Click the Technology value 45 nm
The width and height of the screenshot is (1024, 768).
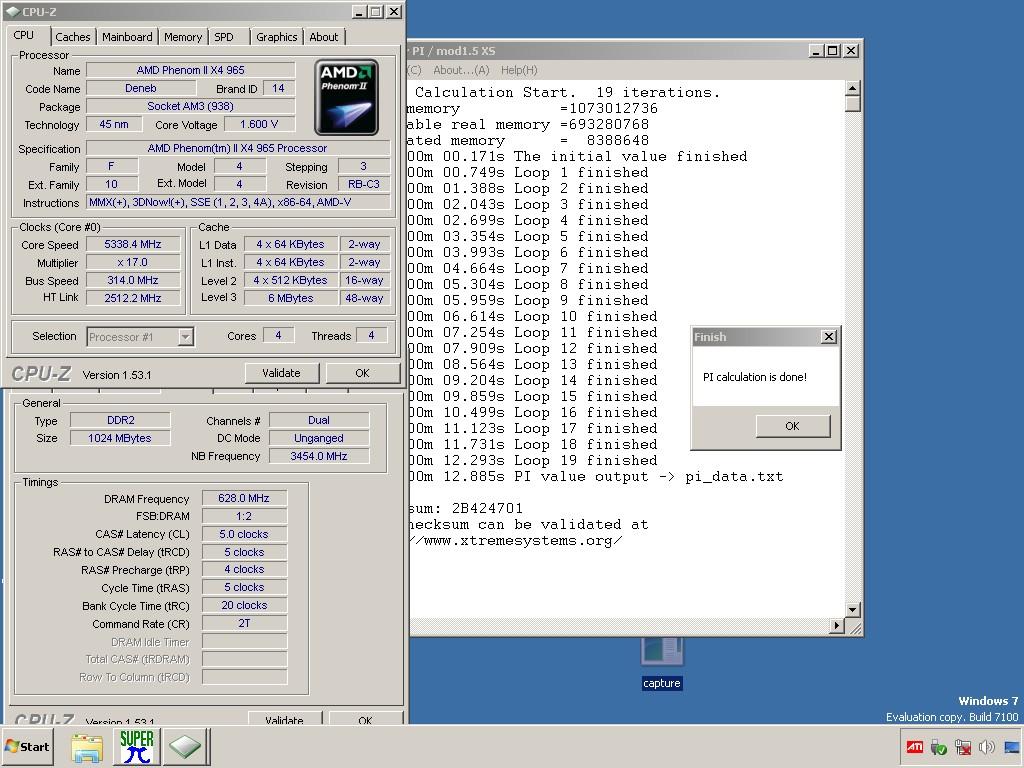point(114,124)
